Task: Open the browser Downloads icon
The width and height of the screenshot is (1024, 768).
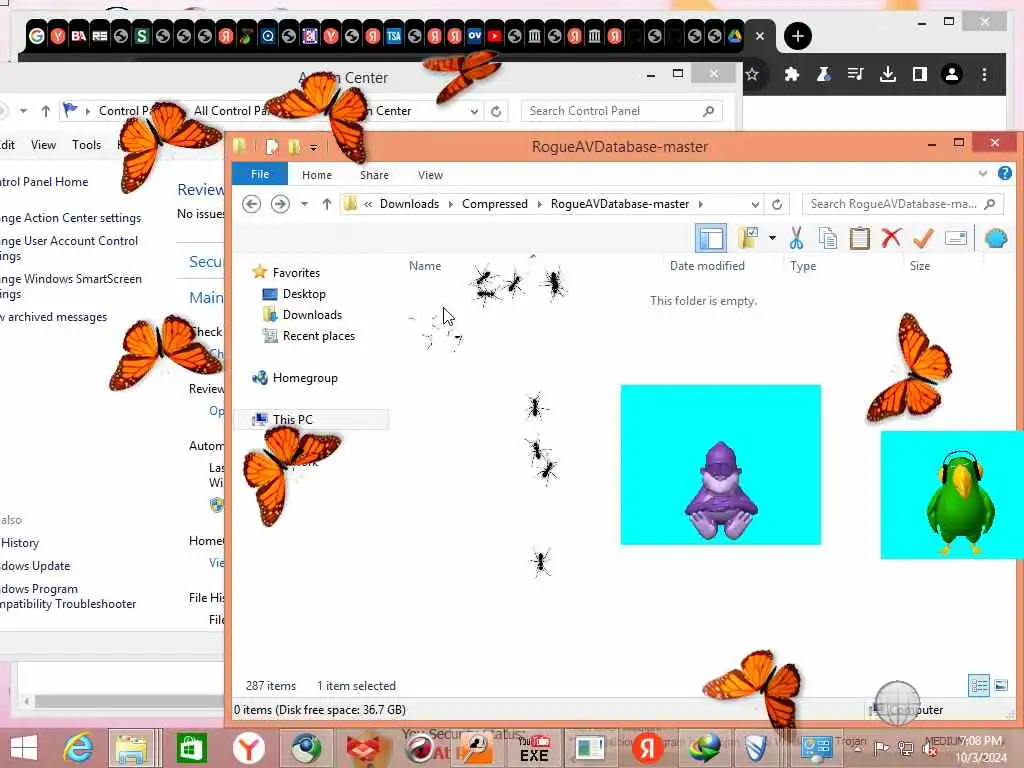Action: (888, 74)
